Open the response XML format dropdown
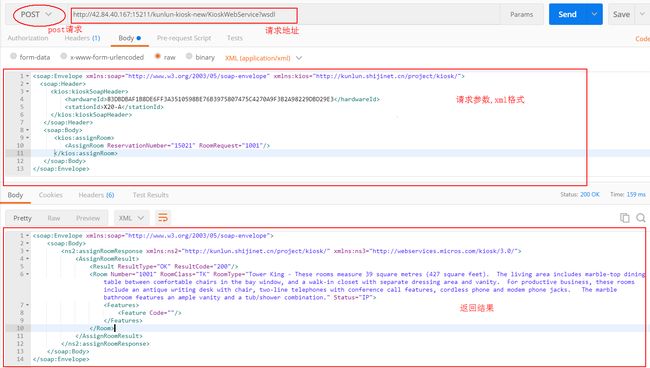The width and height of the screenshot is (650, 368). click(x=131, y=218)
